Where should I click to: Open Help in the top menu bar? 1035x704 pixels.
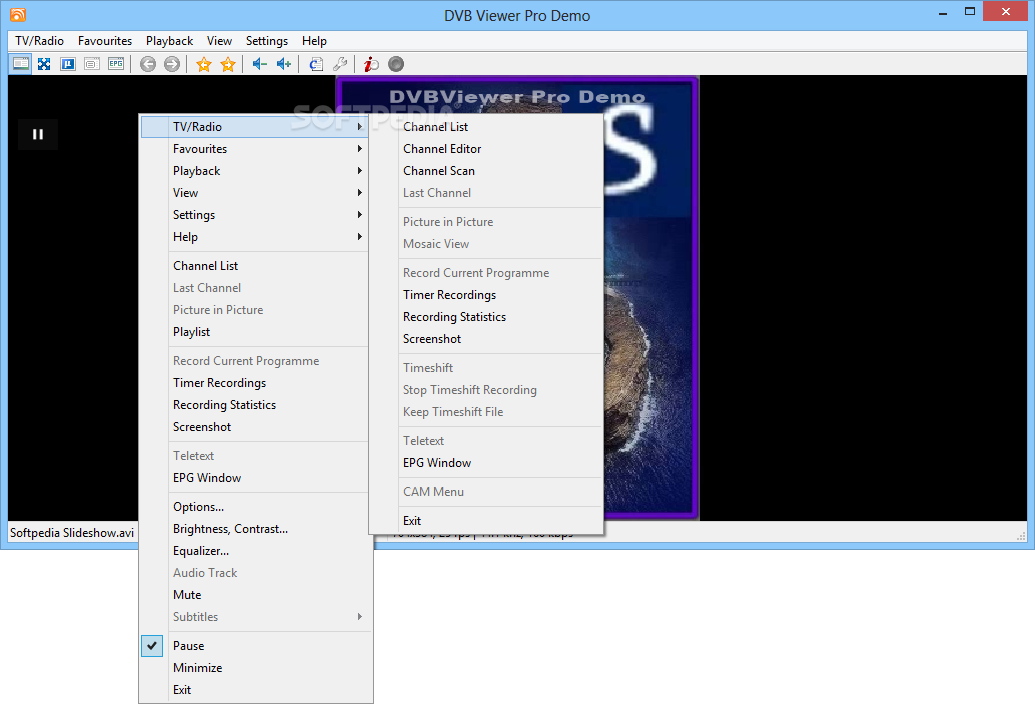(x=314, y=41)
